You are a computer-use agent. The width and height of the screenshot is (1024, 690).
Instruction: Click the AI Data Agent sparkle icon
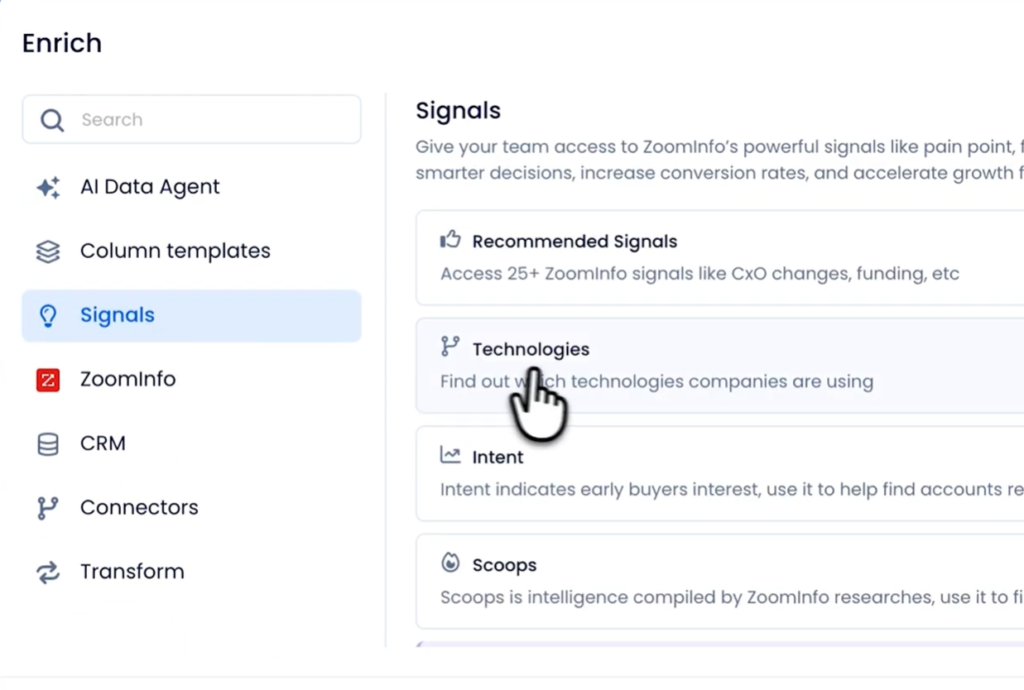(48, 187)
